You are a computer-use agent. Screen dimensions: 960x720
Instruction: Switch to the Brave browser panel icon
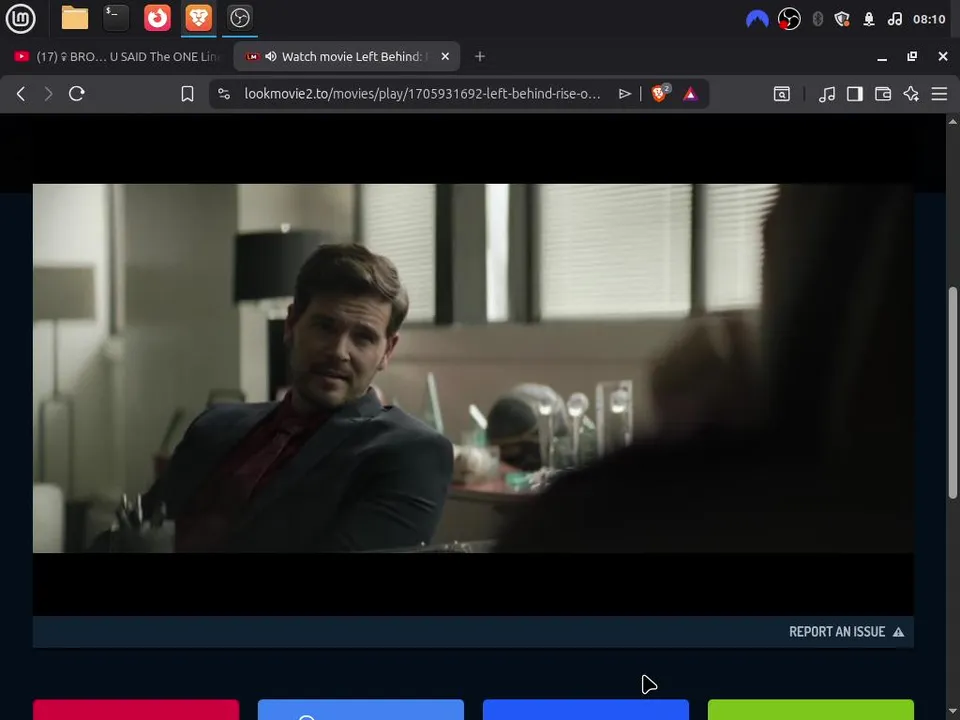click(198, 18)
